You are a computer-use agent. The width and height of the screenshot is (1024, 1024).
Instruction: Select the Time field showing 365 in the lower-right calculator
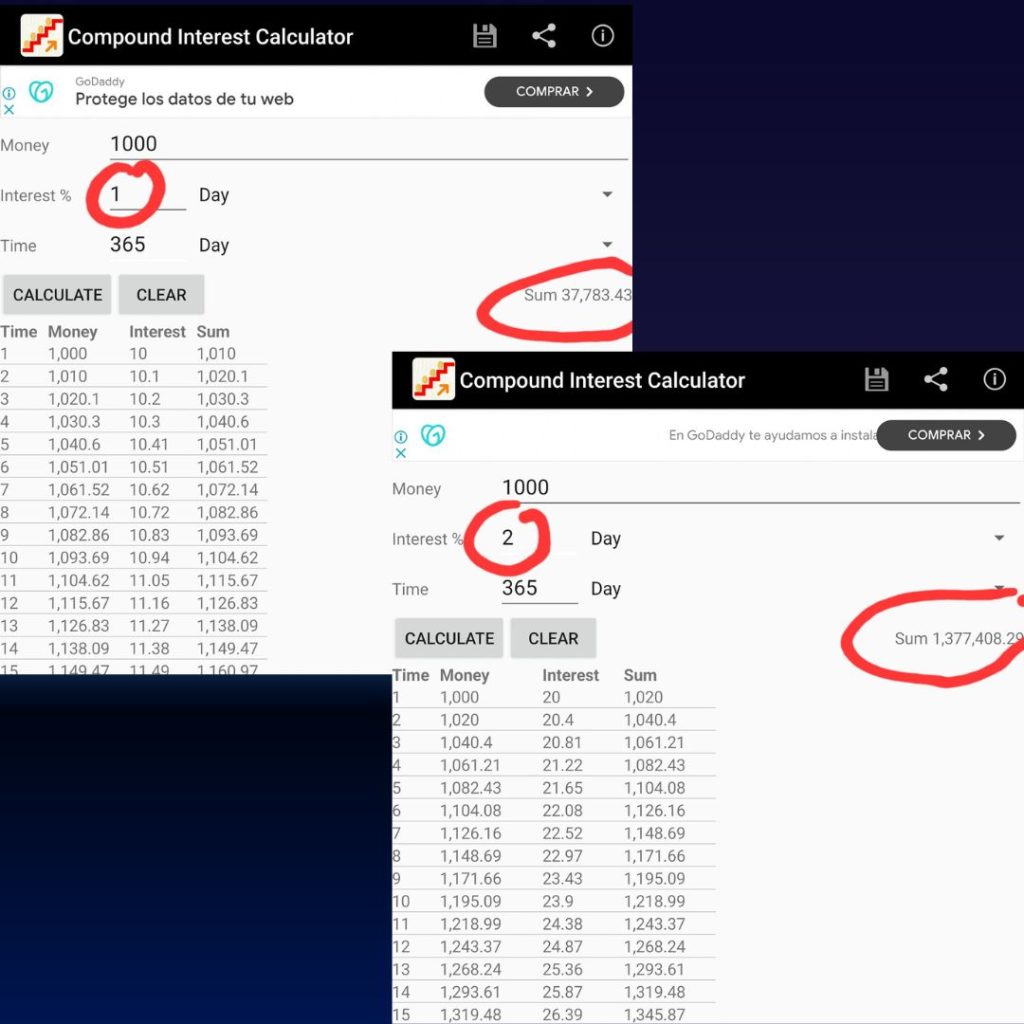coord(538,589)
